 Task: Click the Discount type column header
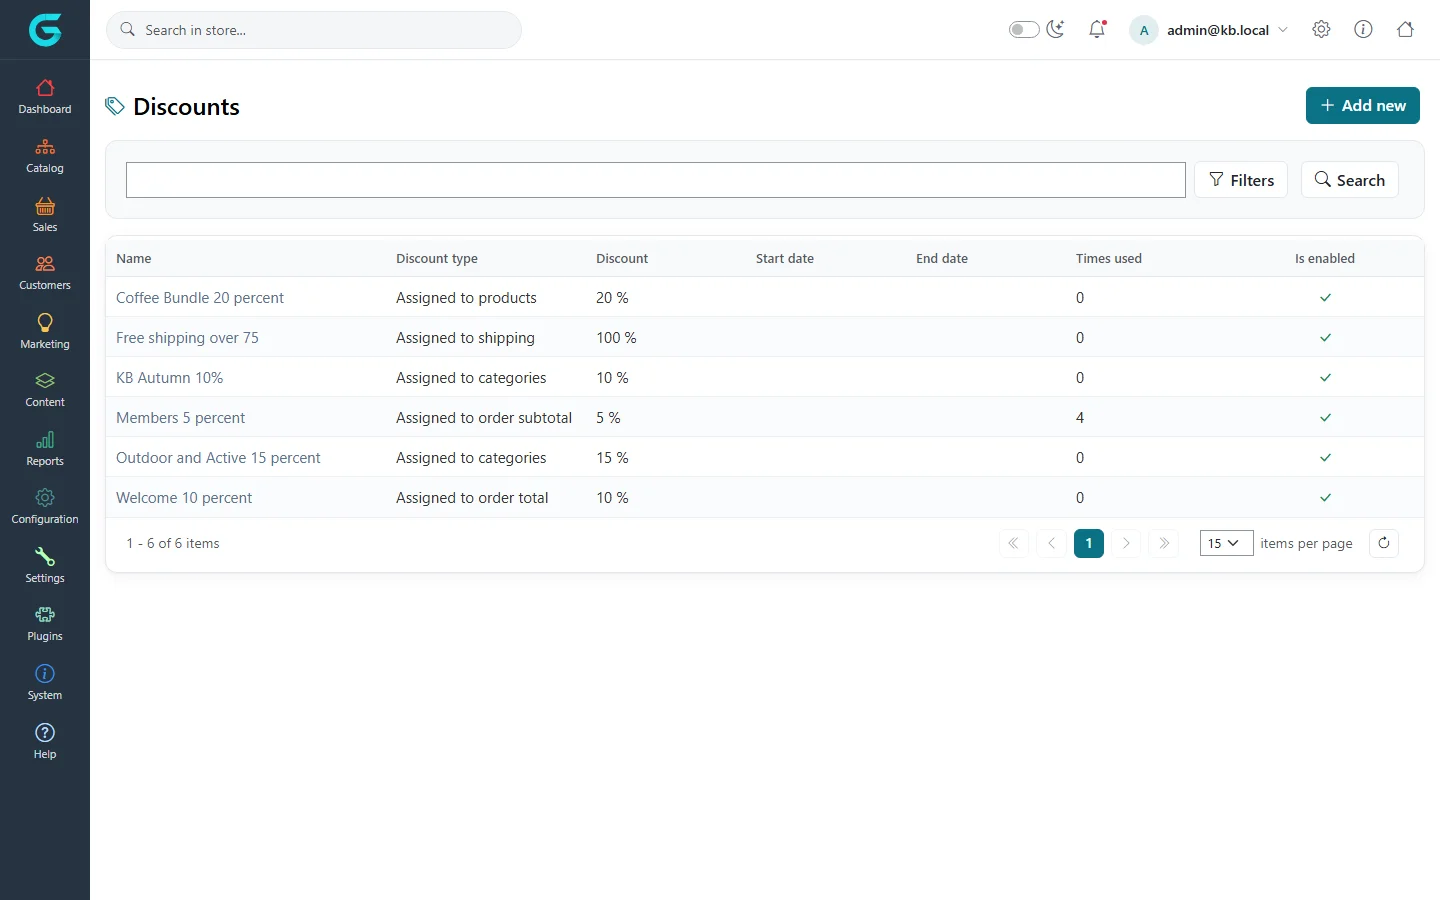(437, 258)
